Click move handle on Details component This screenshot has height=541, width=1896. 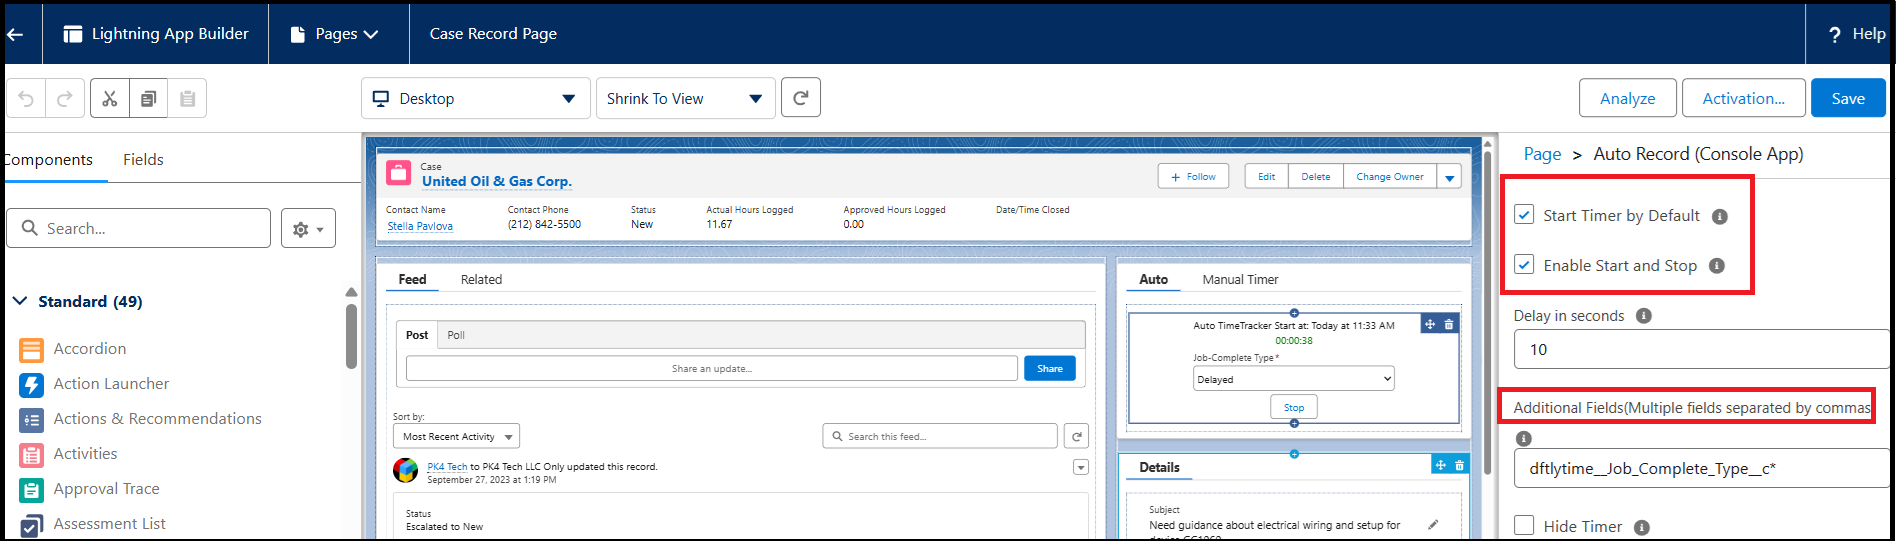click(1441, 465)
